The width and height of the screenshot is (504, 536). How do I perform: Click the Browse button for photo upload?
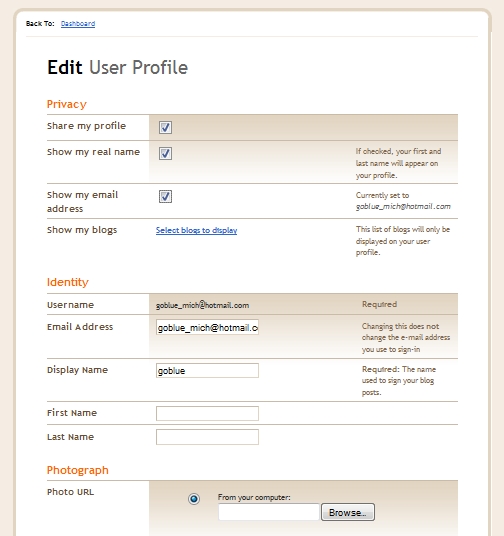(348, 512)
